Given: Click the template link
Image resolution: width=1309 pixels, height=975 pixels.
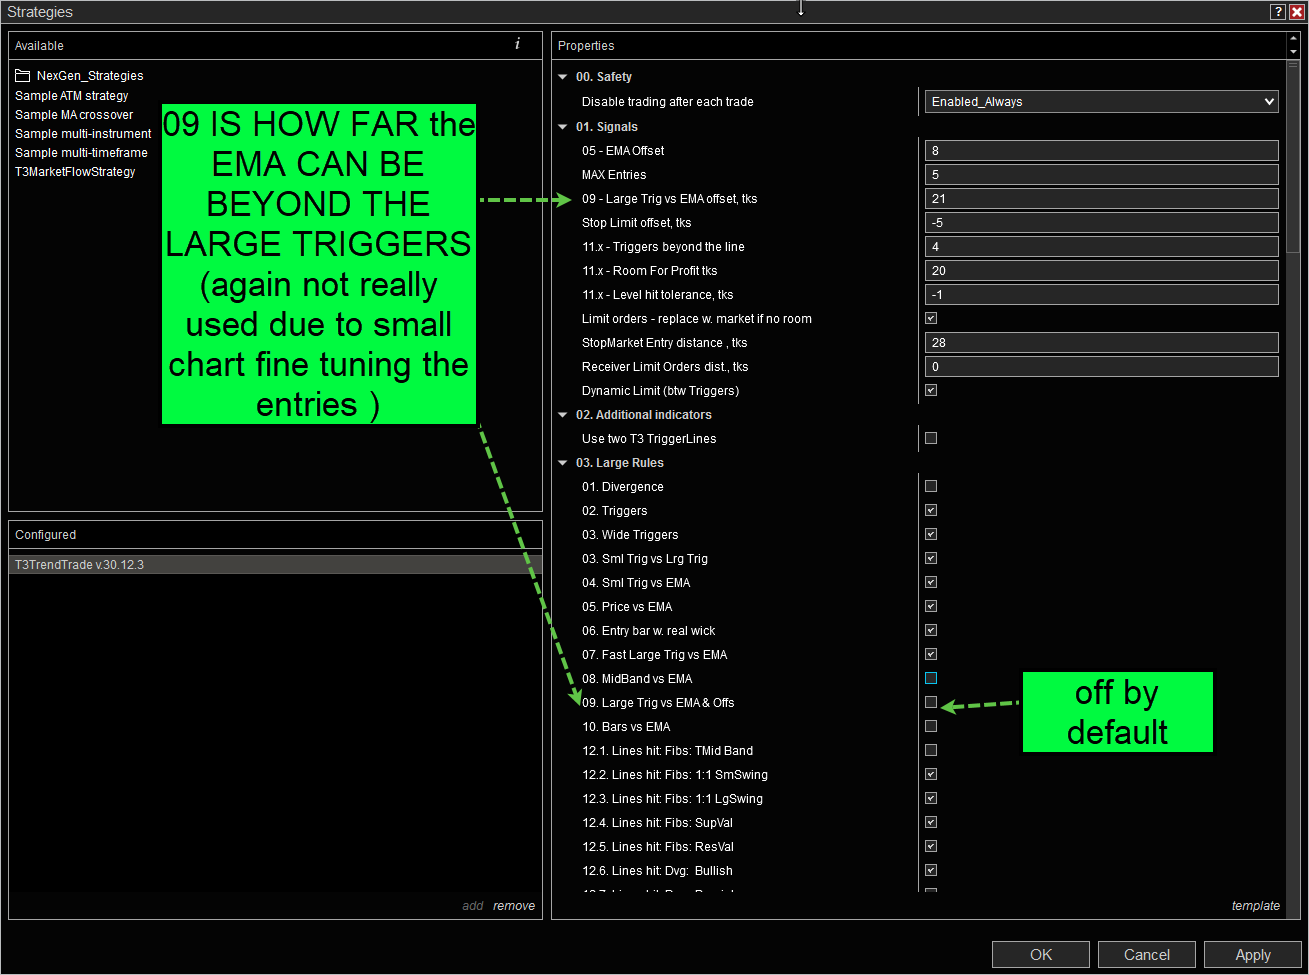Looking at the screenshot, I should pyautogui.click(x=1255, y=906).
